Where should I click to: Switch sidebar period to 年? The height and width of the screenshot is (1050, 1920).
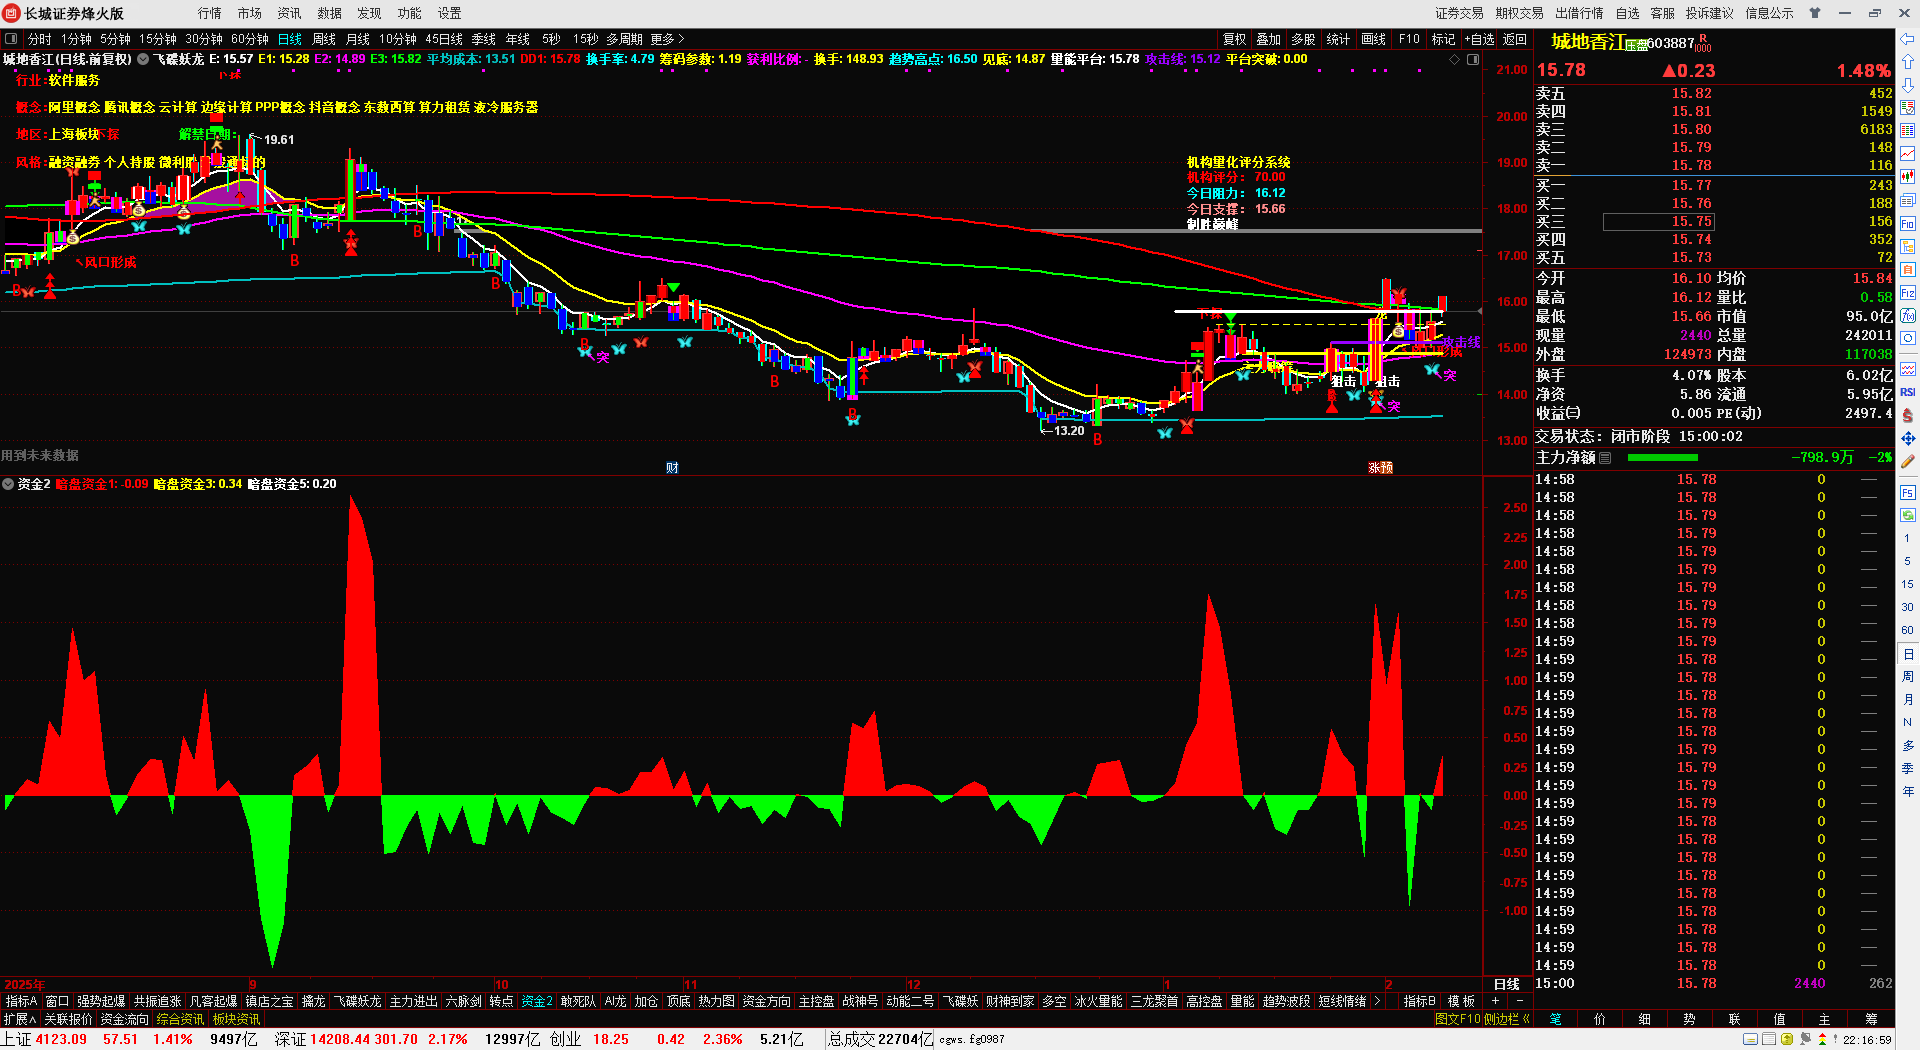(x=1908, y=791)
